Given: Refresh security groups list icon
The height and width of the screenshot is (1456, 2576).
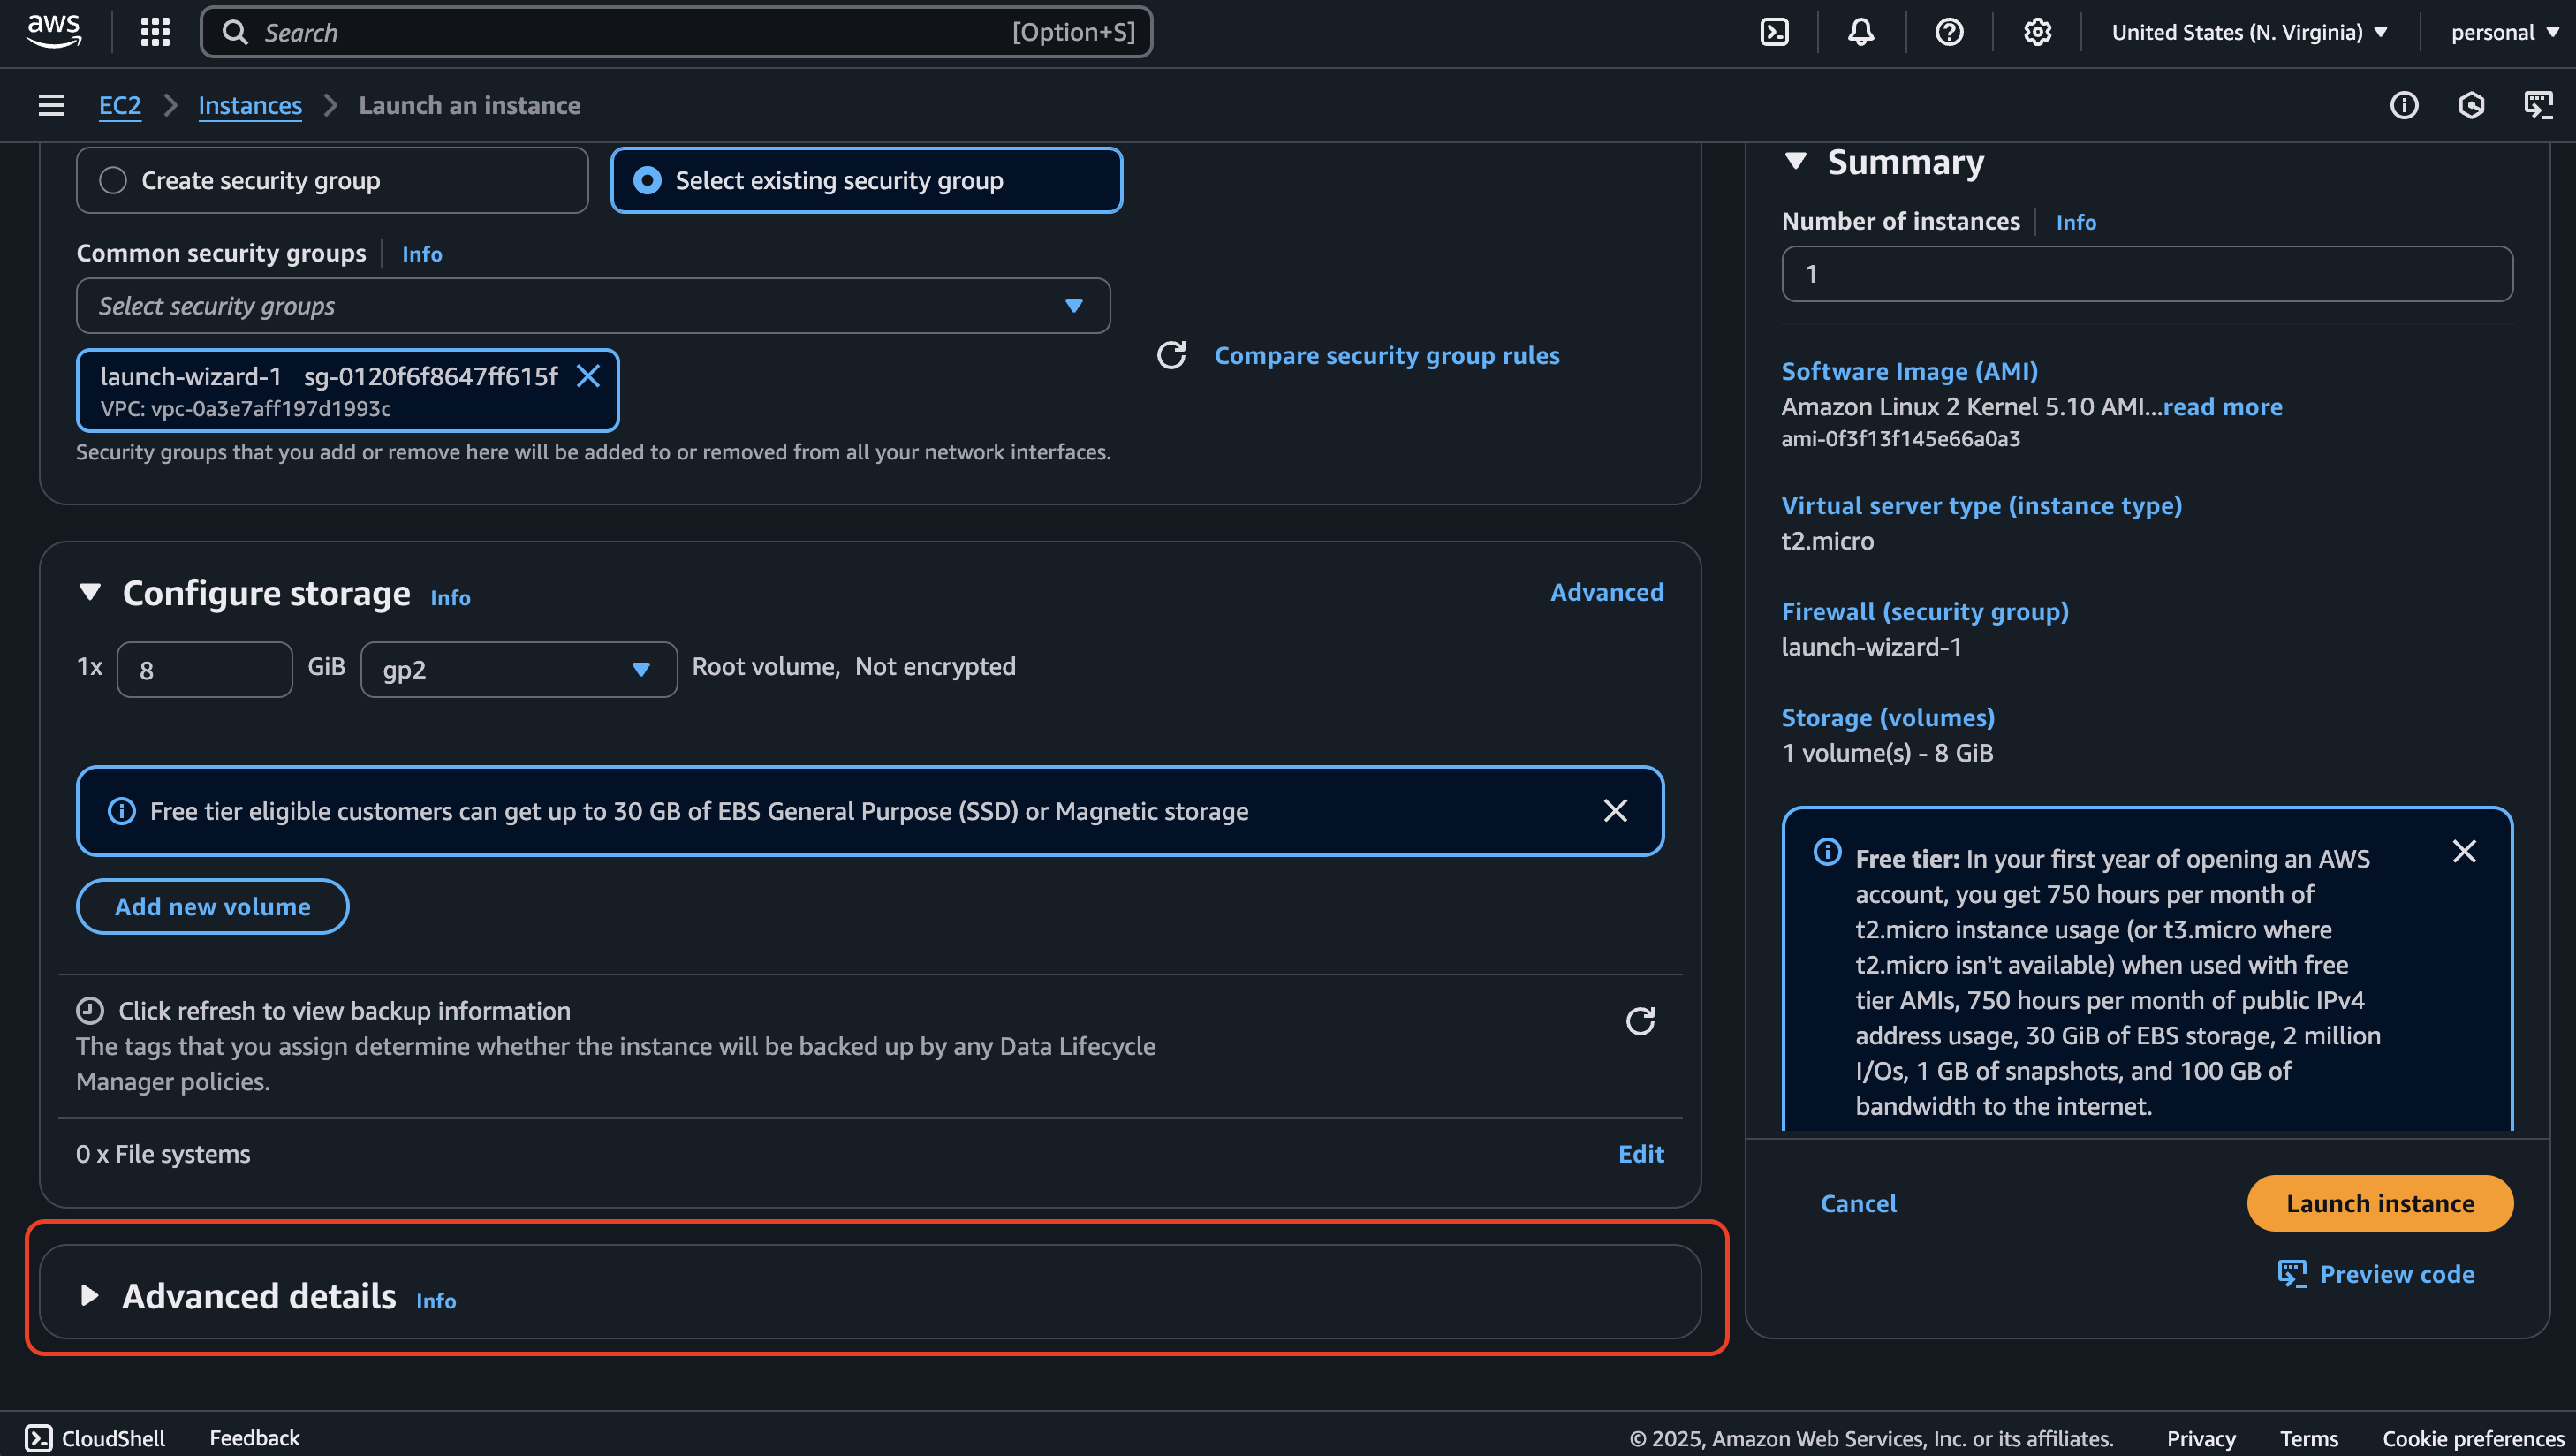Looking at the screenshot, I should pyautogui.click(x=1171, y=355).
